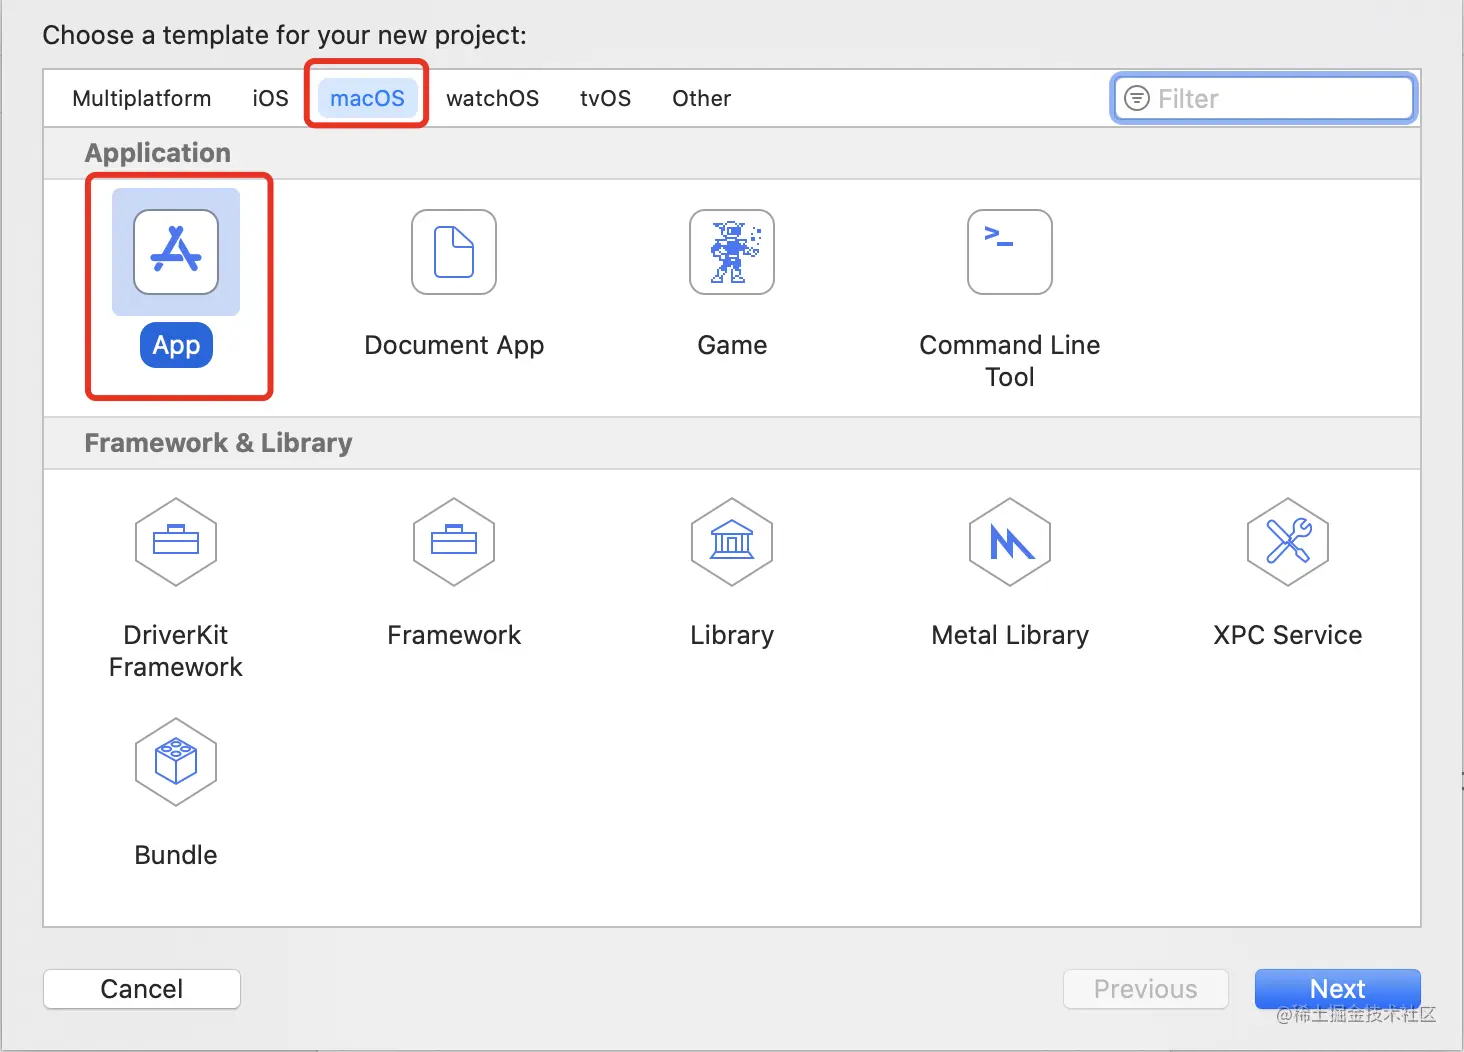Image resolution: width=1464 pixels, height=1052 pixels.
Task: Click the Command Line Tool label
Action: [x=1010, y=361]
